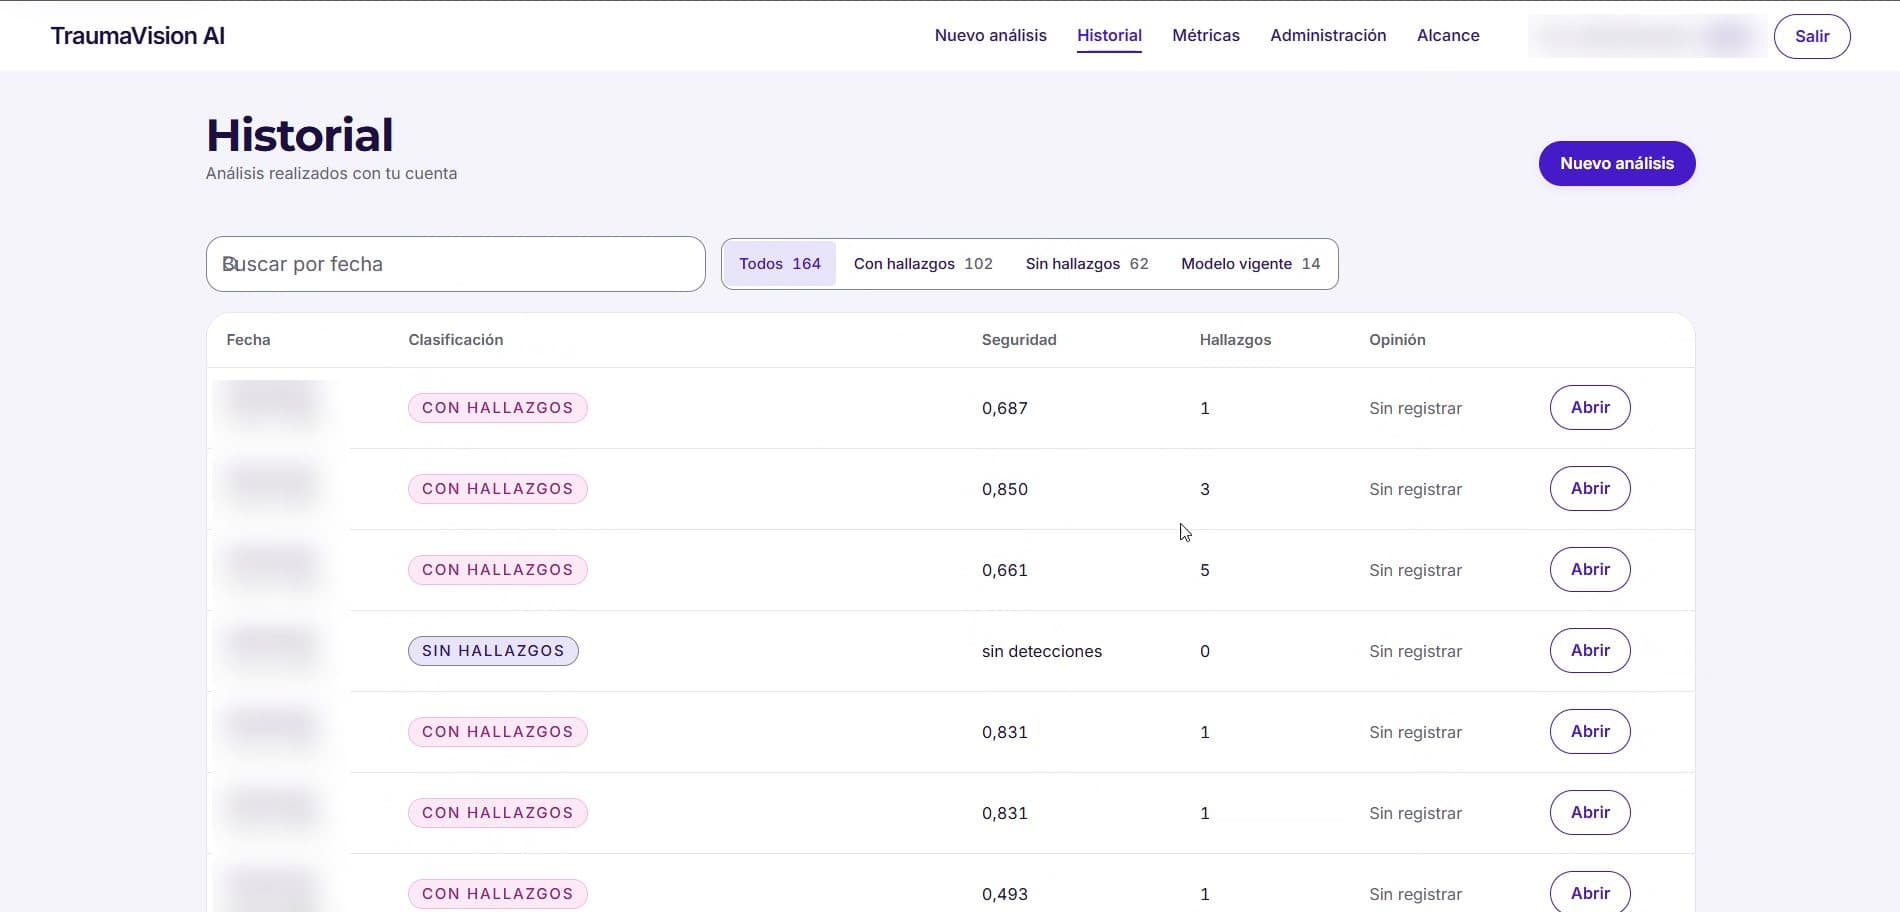Show only Modelo vigente 14 analyses
Screen dimensions: 1900x912
[x=1251, y=264]
